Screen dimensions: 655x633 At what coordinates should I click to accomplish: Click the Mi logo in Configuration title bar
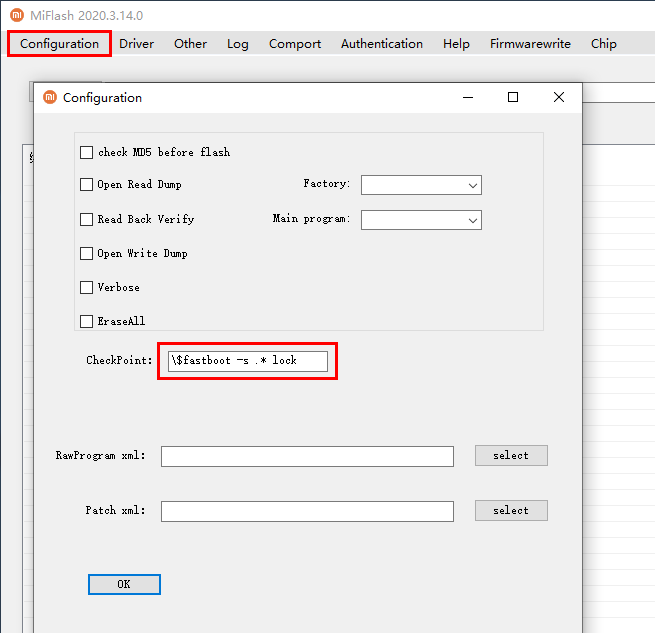(x=50, y=97)
